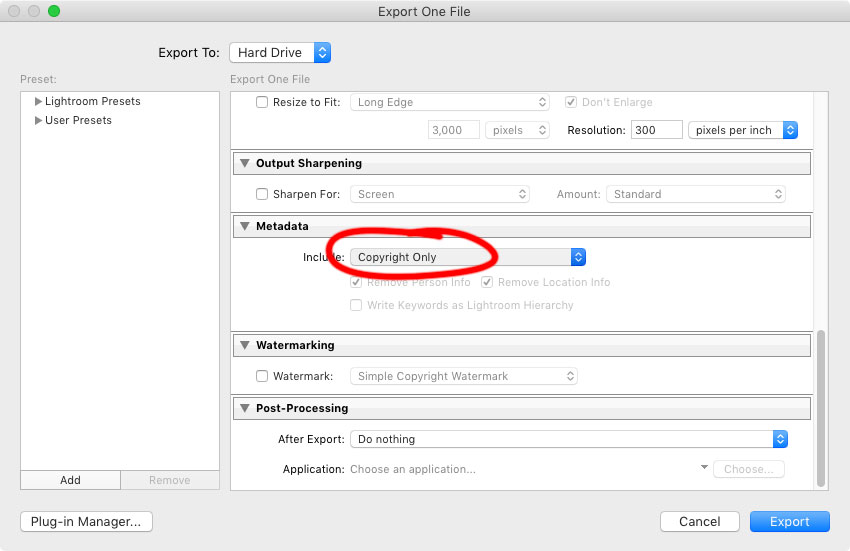Collapse the Output Sharpening section
The width and height of the screenshot is (850, 551).
[x=245, y=163]
